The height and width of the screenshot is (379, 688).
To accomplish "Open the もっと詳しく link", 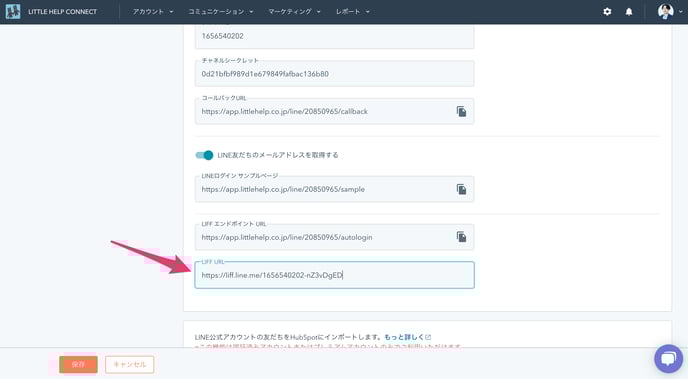I will point(404,337).
